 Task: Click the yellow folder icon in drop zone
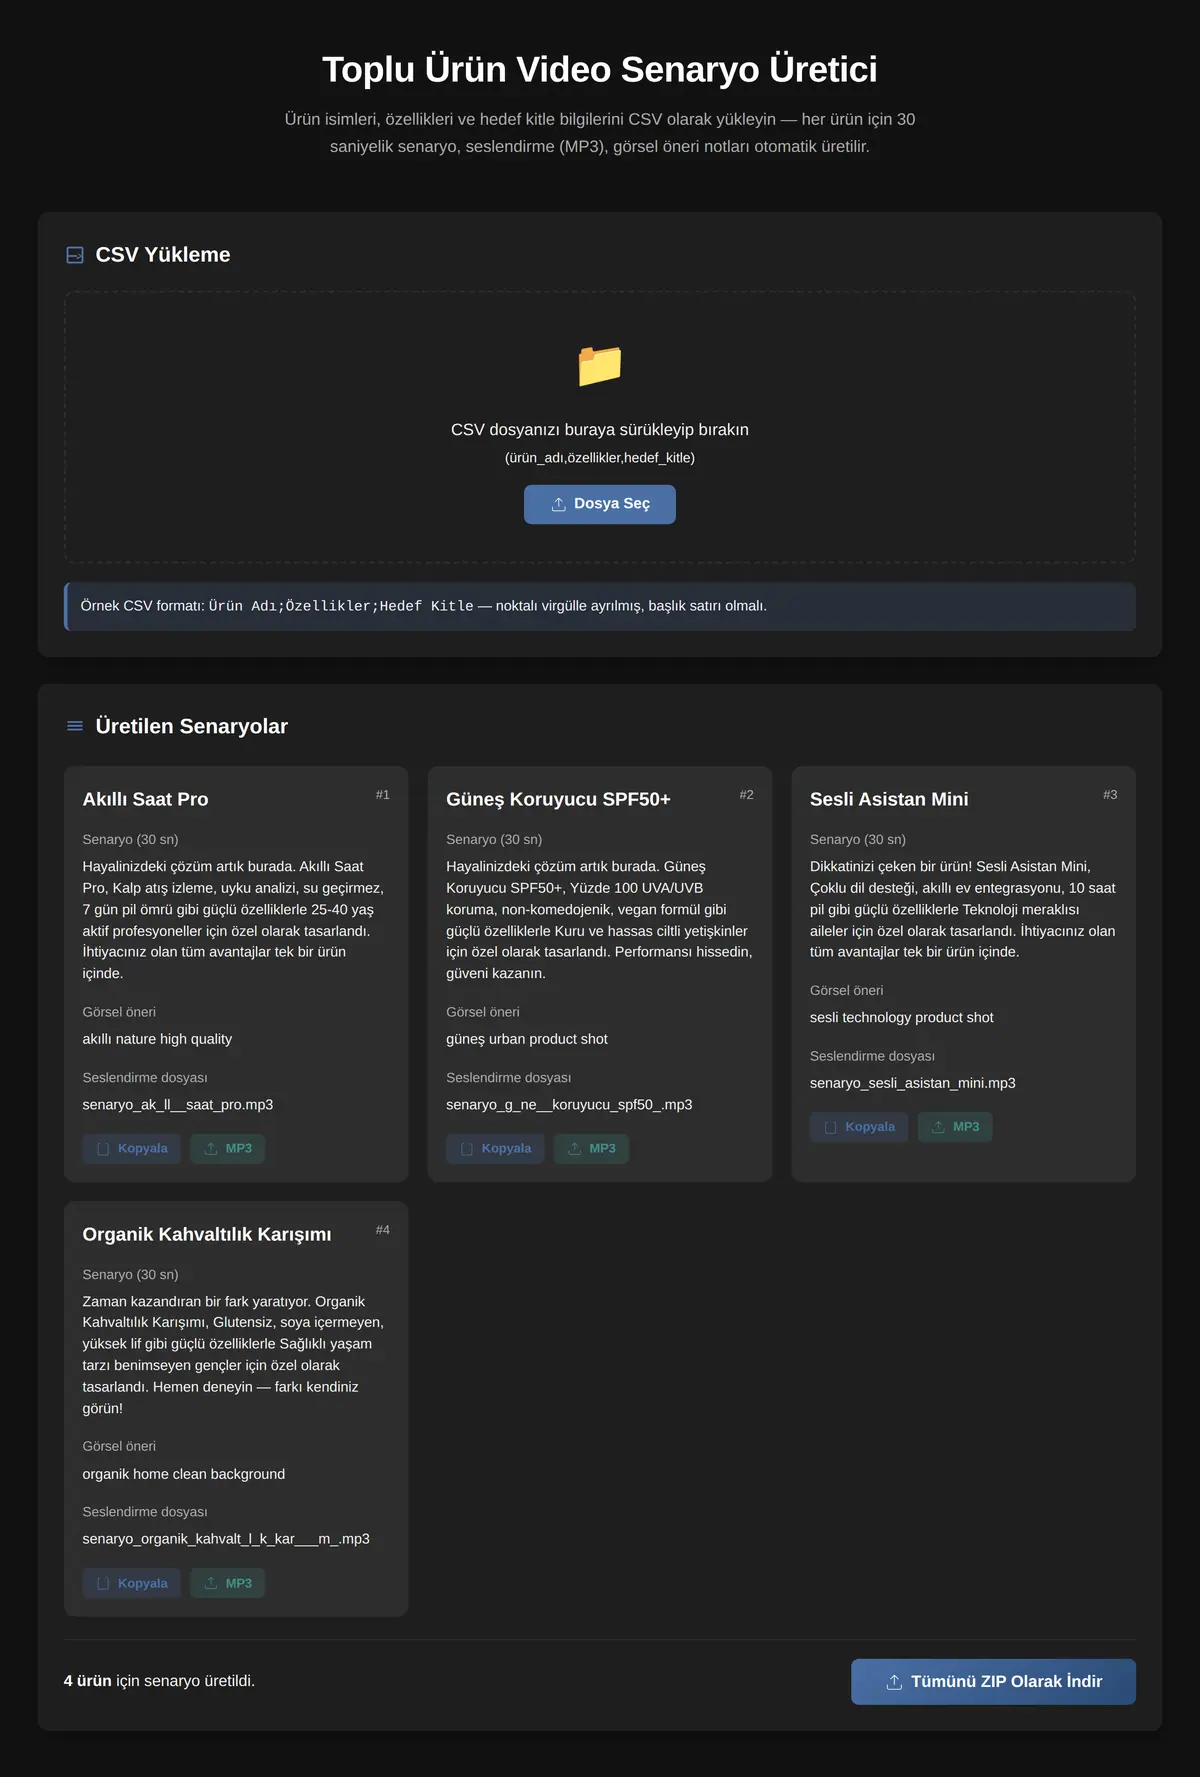tap(600, 366)
